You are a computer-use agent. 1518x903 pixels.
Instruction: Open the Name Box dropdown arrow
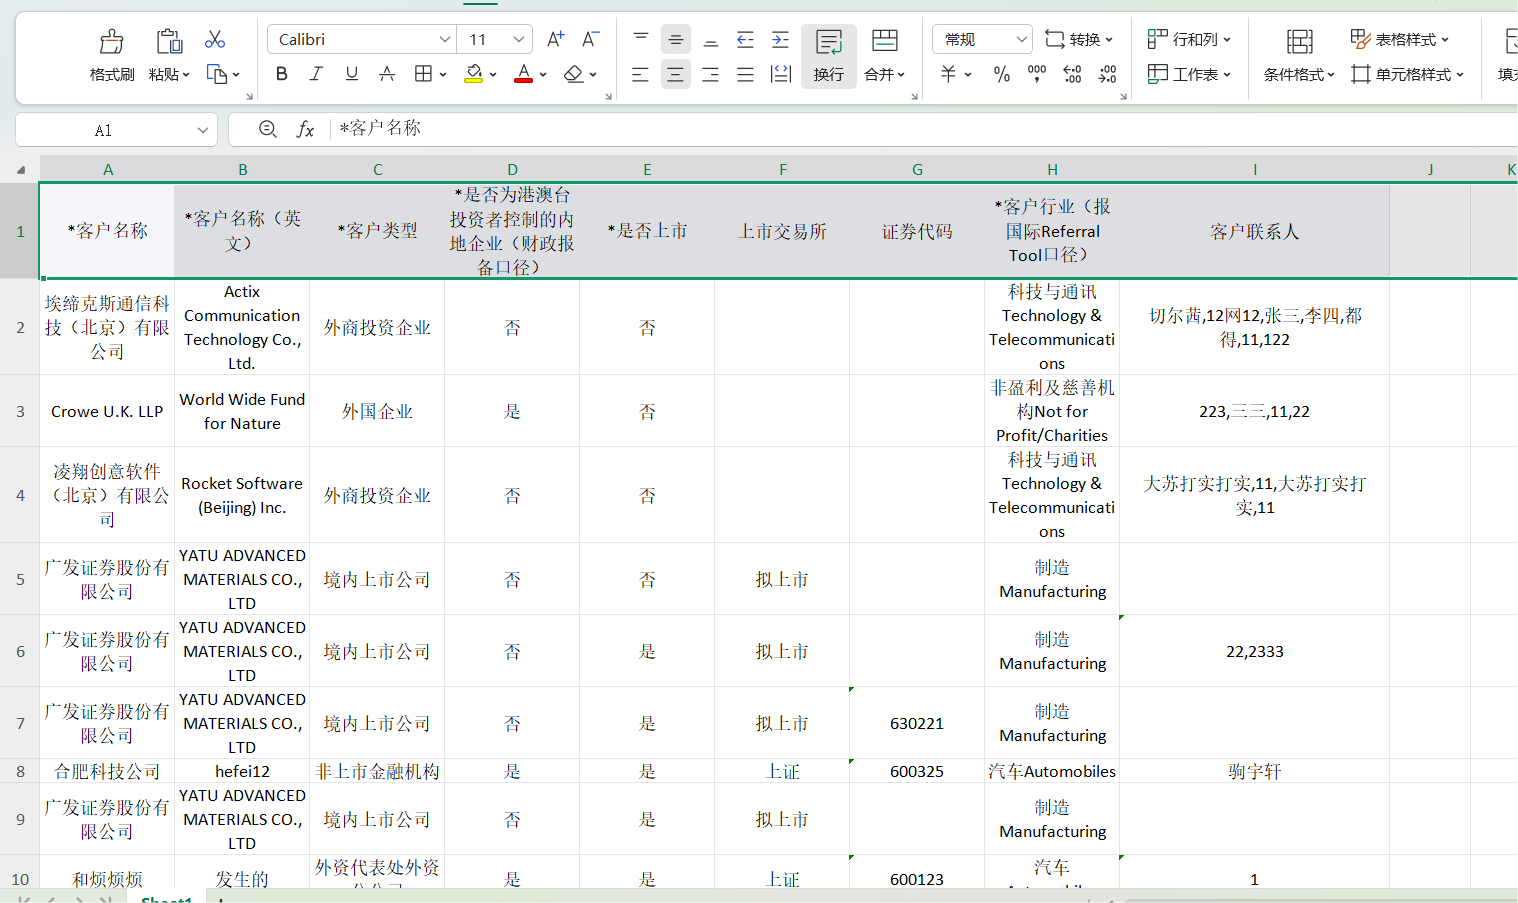[x=203, y=130]
